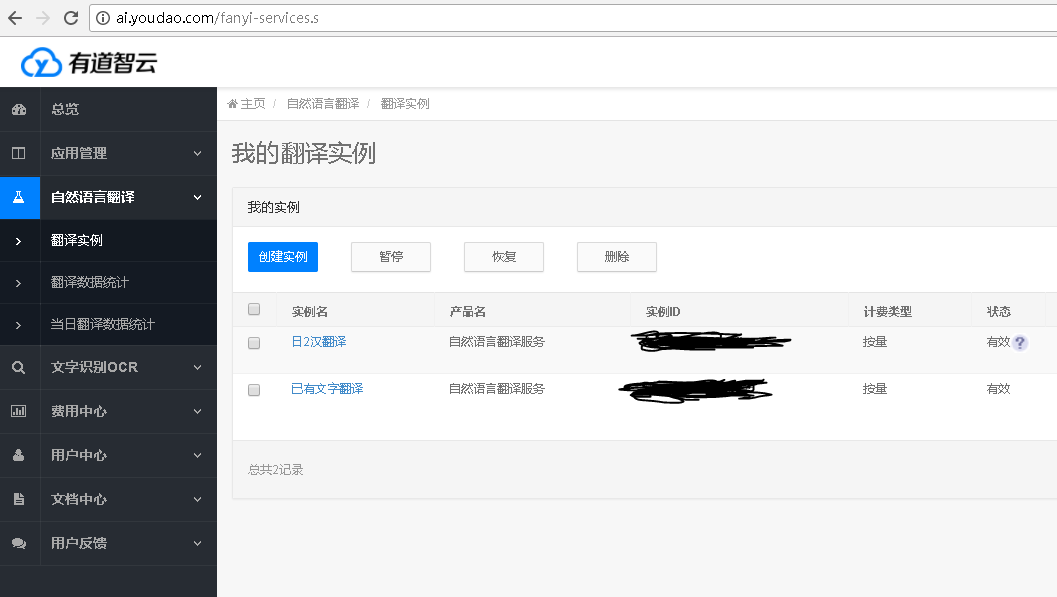The image size is (1057, 597).
Task: Expand the 文字识别OCR chevron
Action: click(x=198, y=368)
